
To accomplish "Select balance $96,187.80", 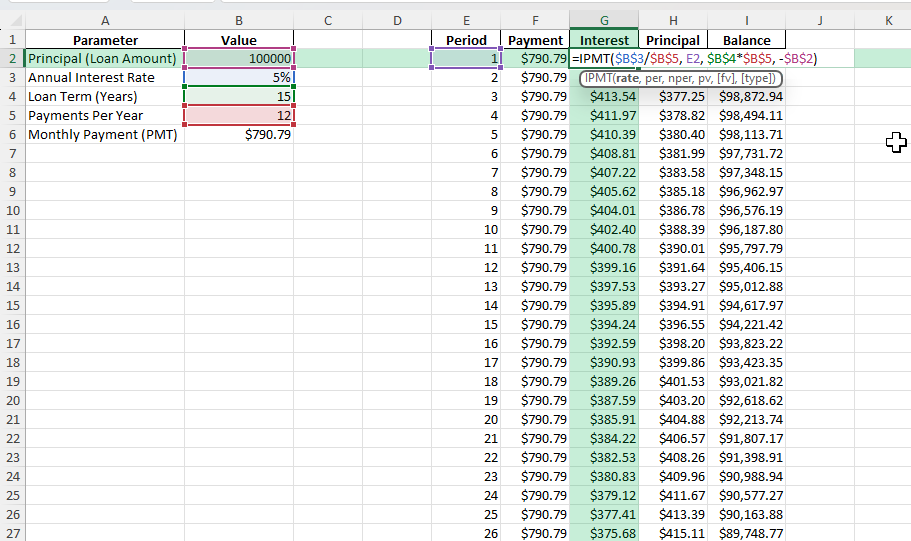I will [x=747, y=230].
